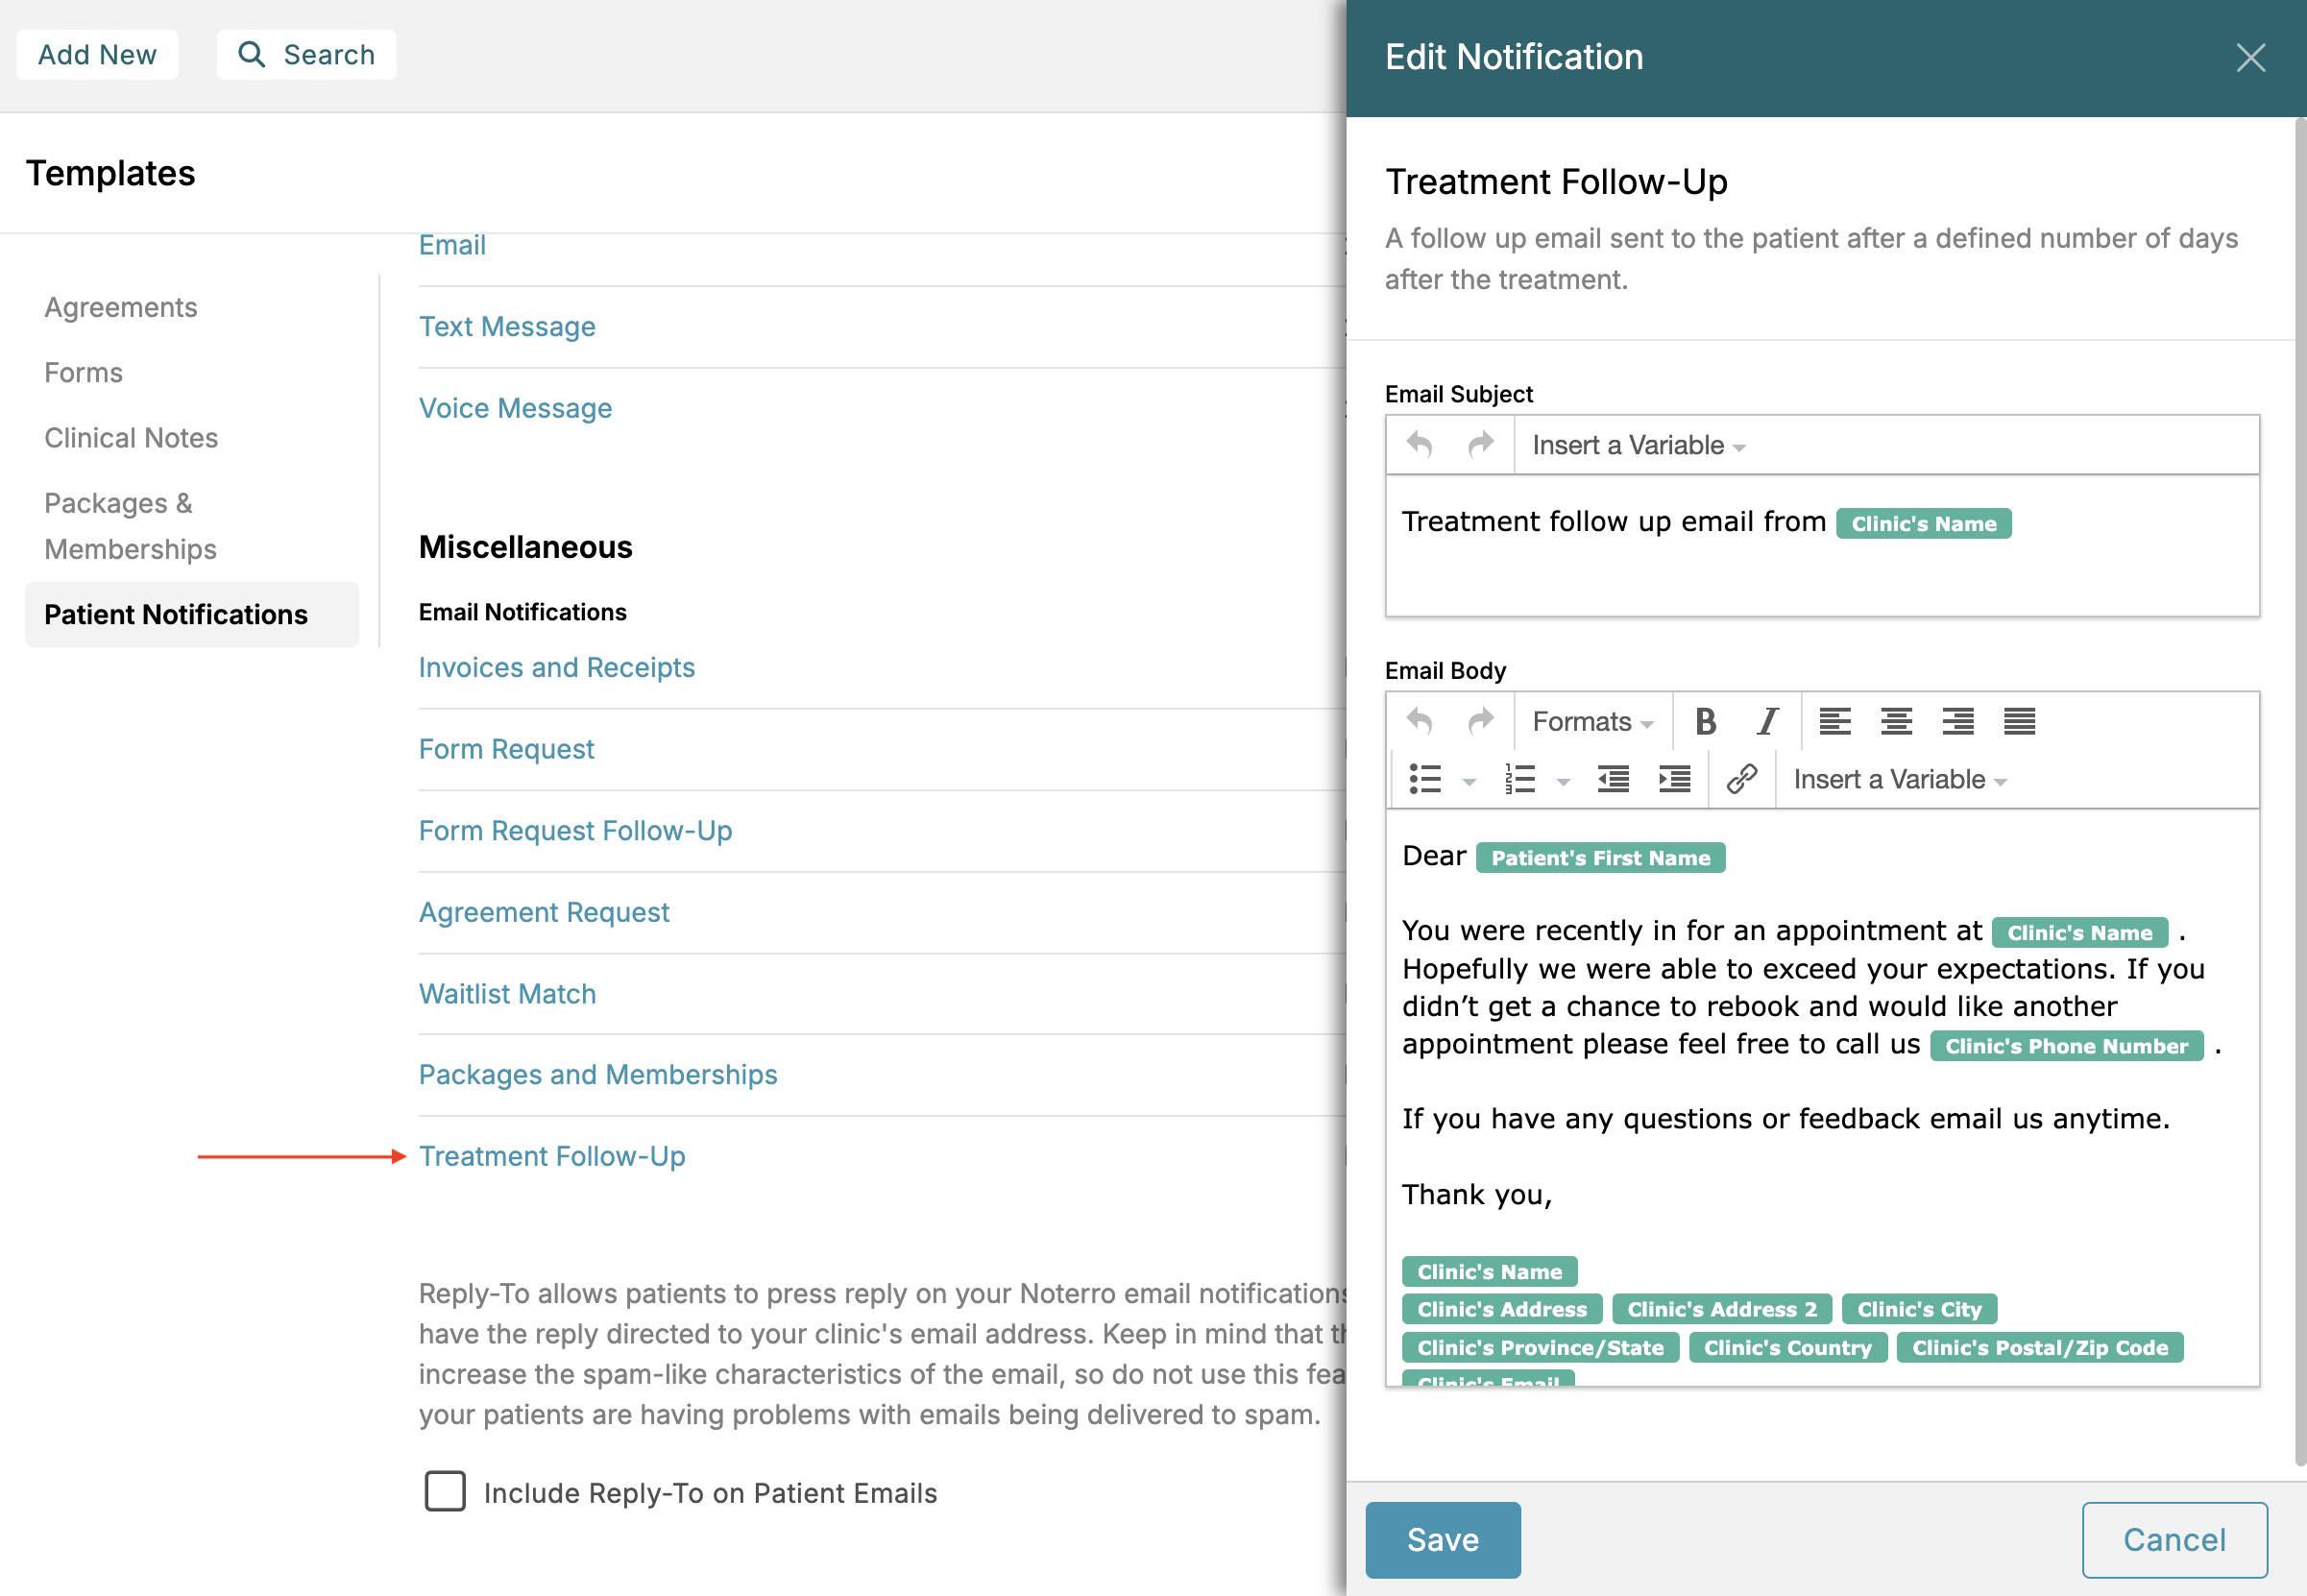Enable Include Reply-To on Patient Emails
The image size is (2307, 1596).
pyautogui.click(x=445, y=1491)
